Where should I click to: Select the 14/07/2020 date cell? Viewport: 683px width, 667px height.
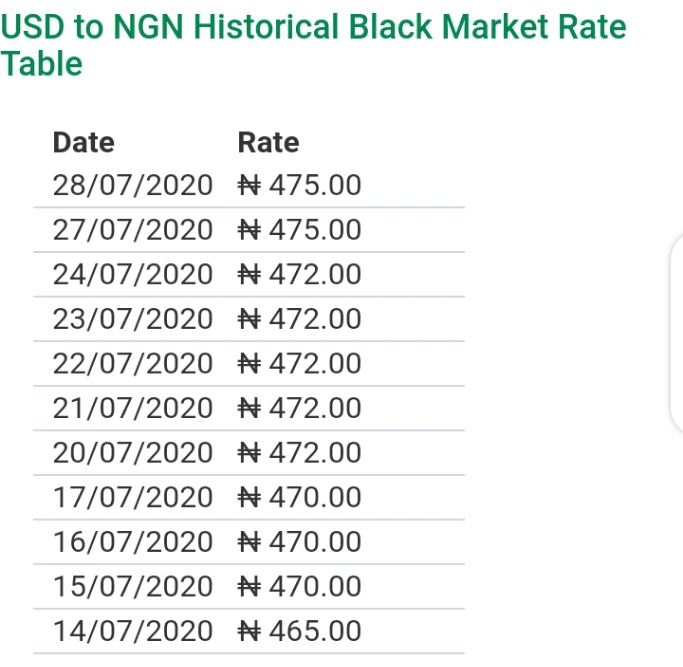click(133, 631)
